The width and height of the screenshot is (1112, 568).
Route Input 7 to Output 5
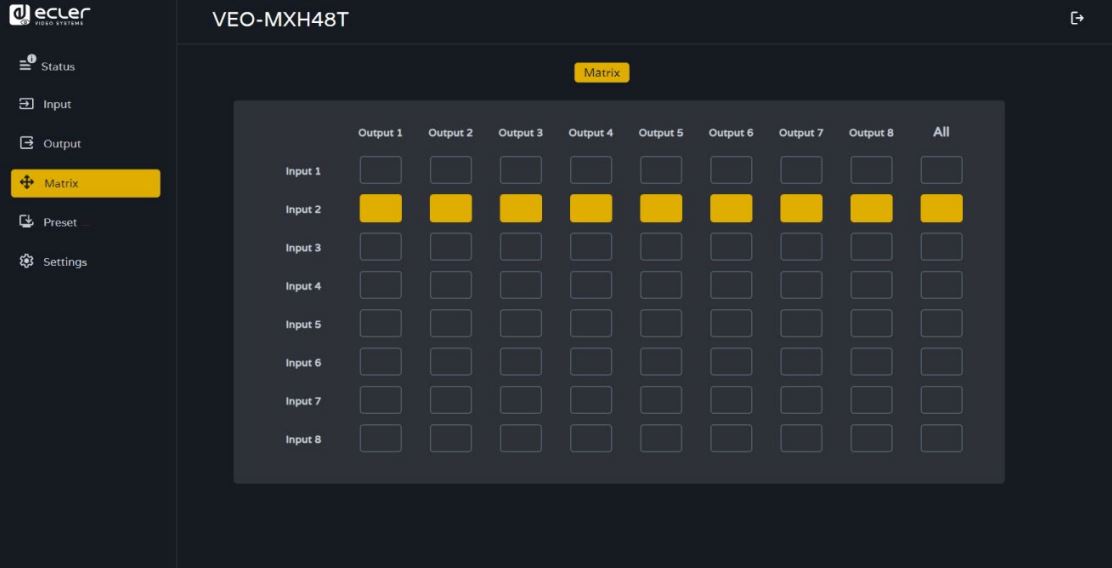click(661, 400)
